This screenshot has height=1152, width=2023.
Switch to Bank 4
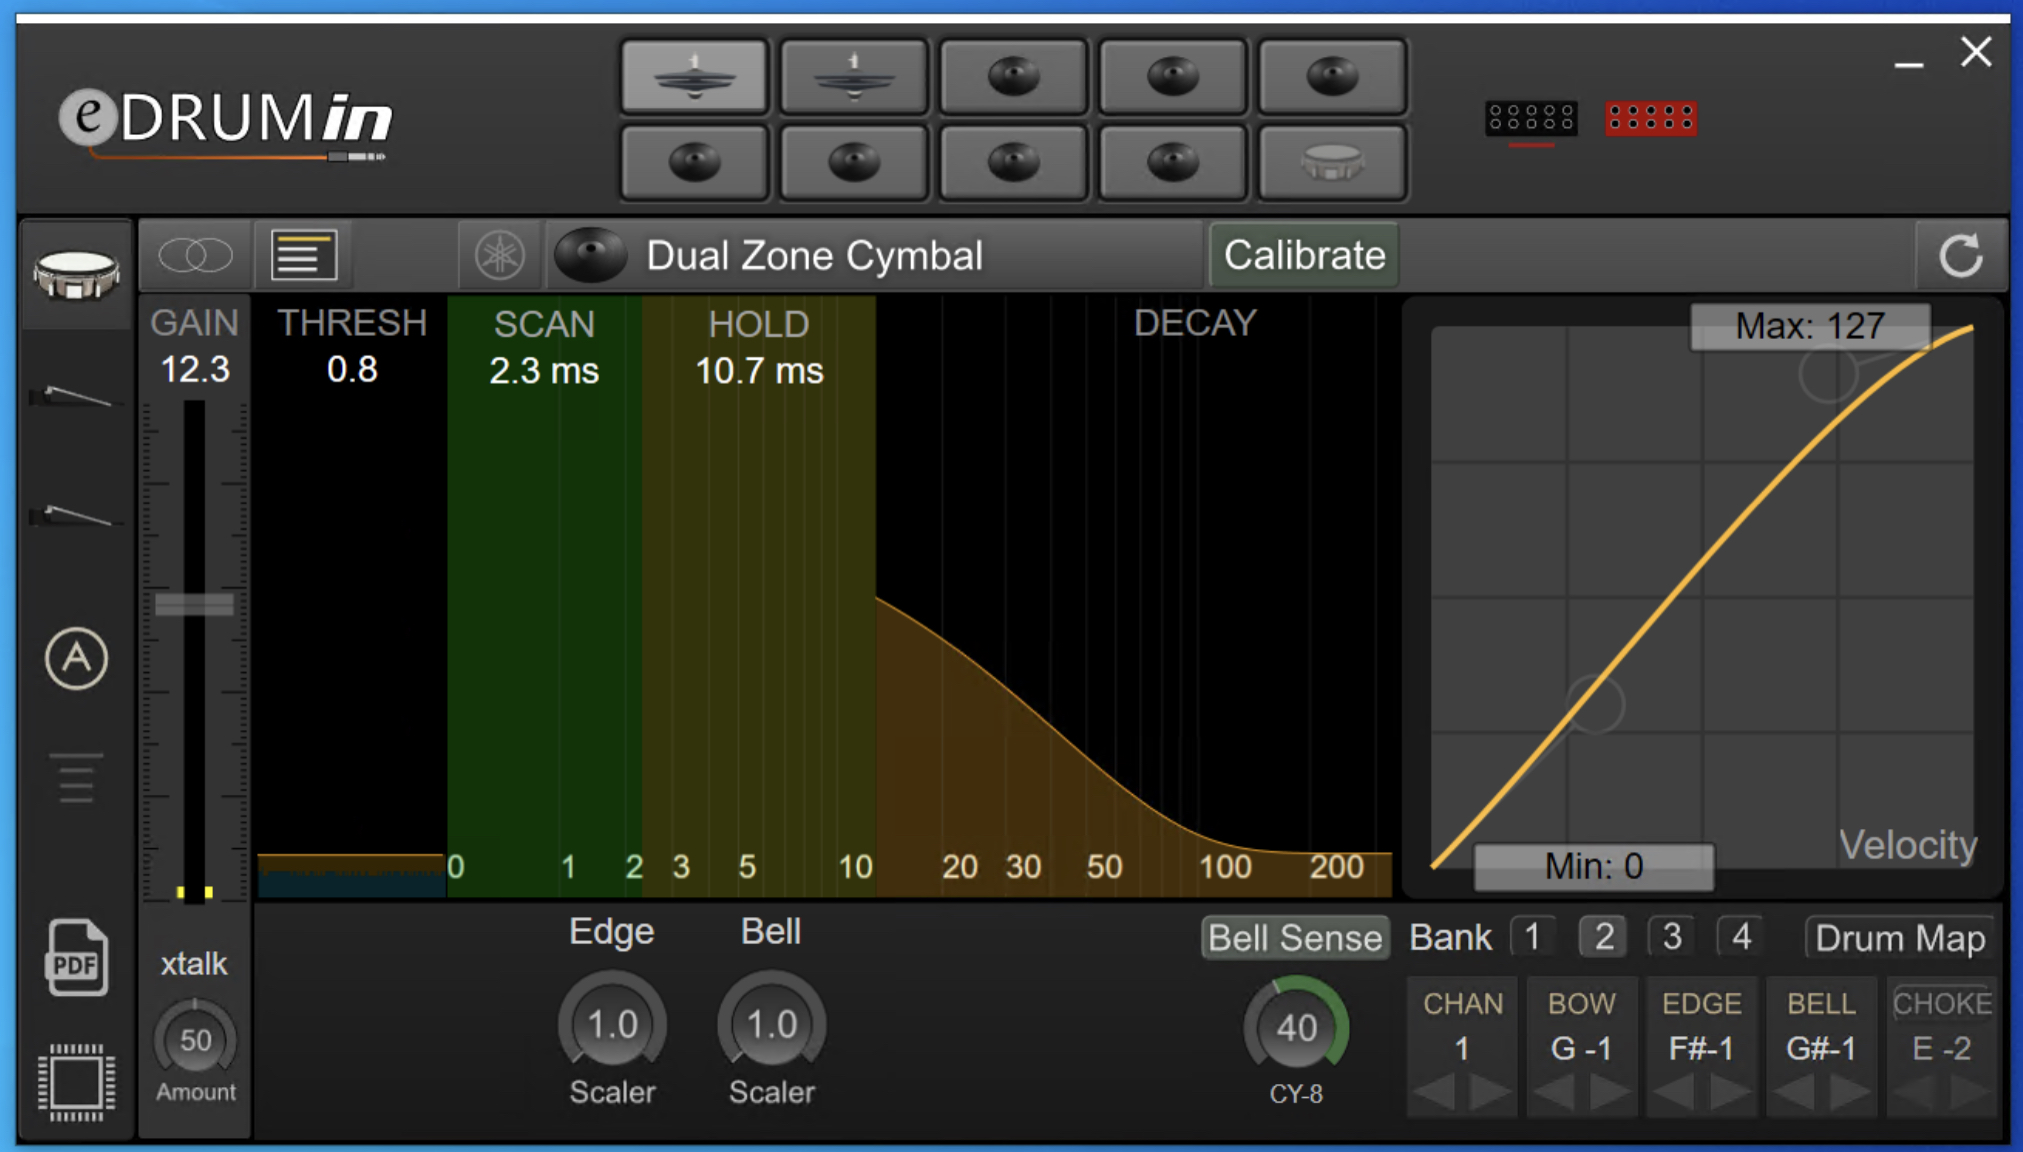(1741, 937)
